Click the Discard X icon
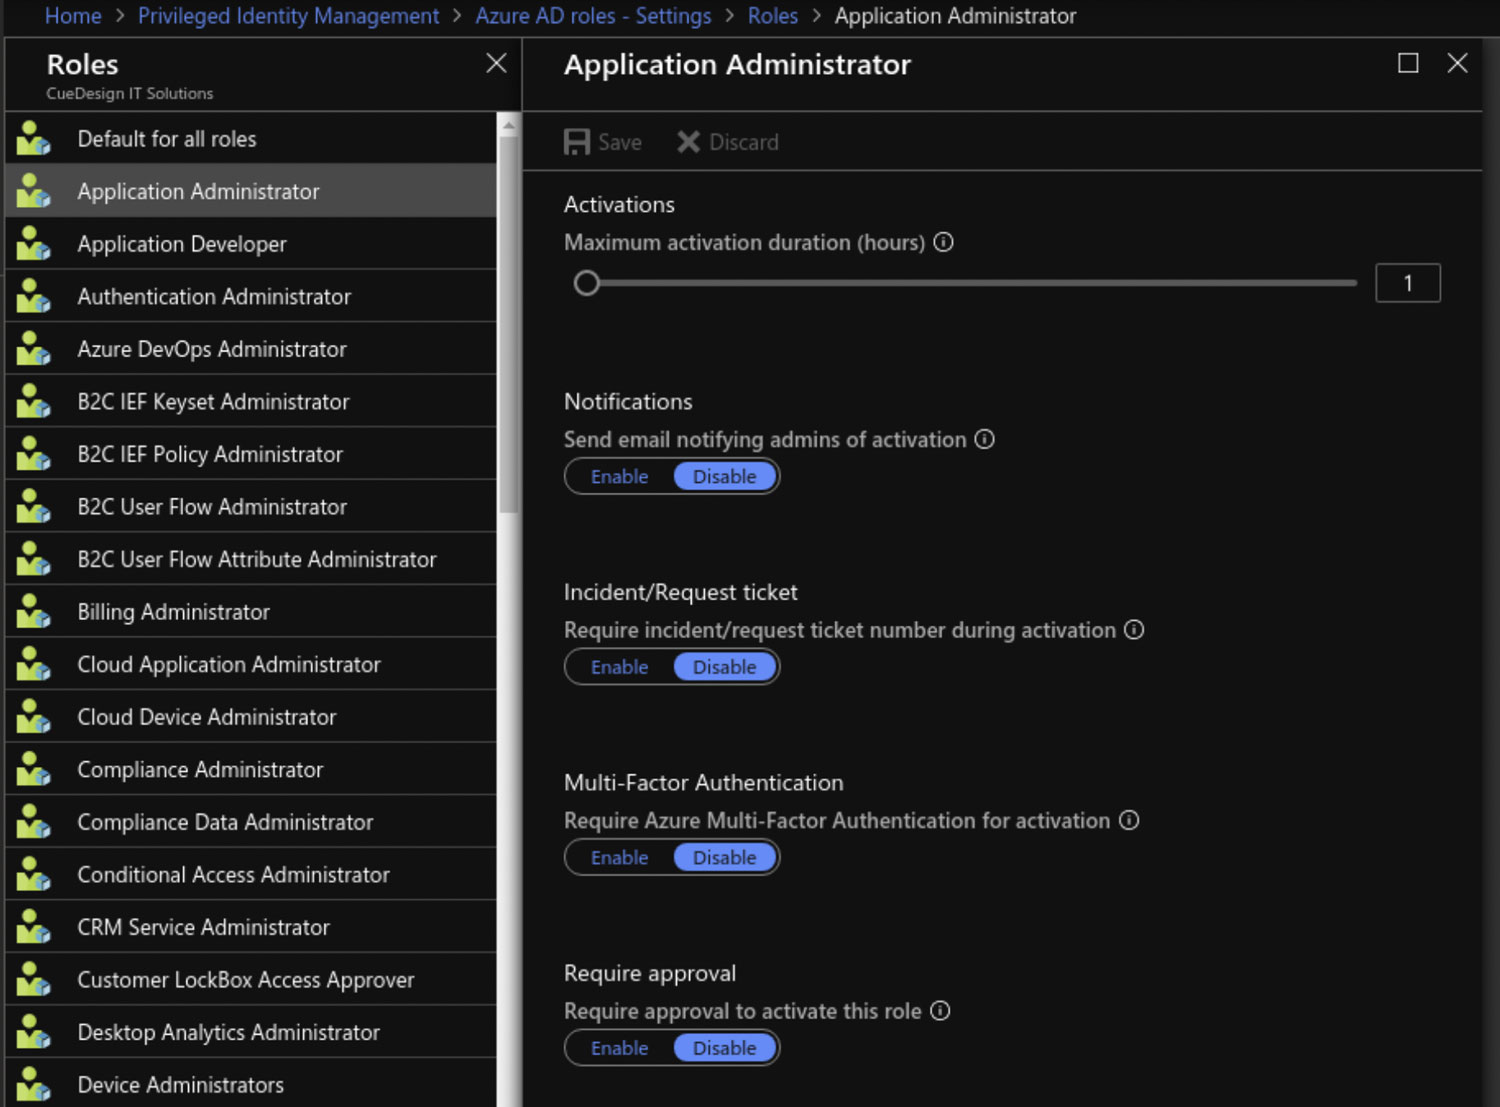 [688, 142]
